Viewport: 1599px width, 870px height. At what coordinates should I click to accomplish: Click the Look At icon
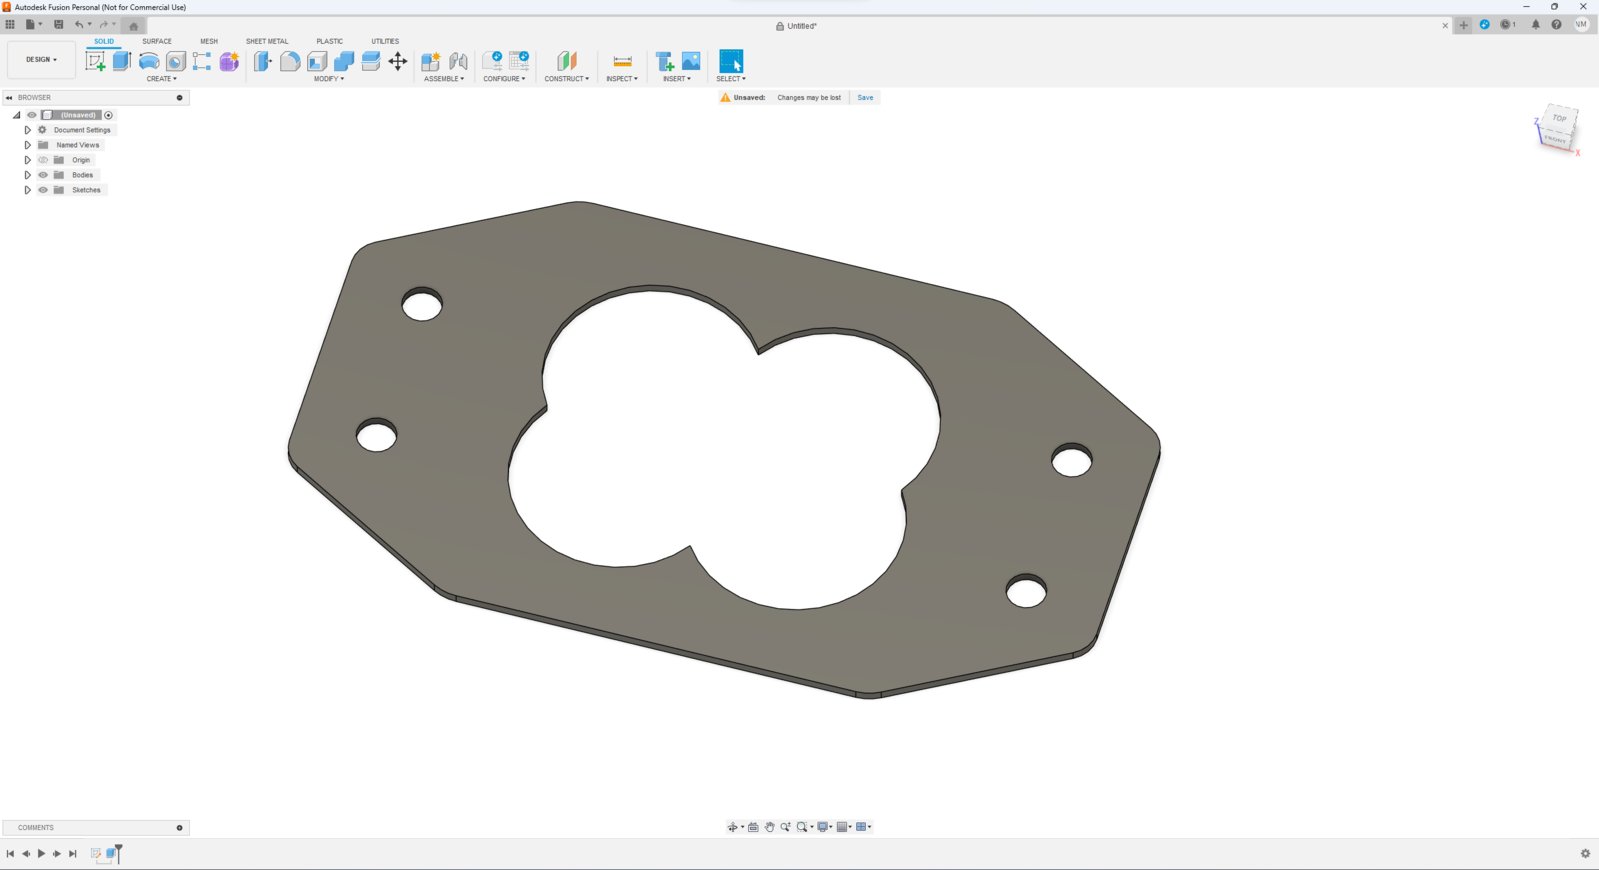click(x=753, y=827)
